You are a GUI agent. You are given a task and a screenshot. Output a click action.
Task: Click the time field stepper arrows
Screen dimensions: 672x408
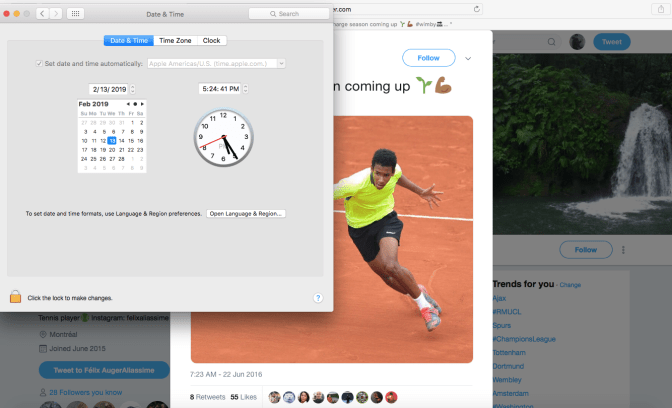(x=243, y=89)
